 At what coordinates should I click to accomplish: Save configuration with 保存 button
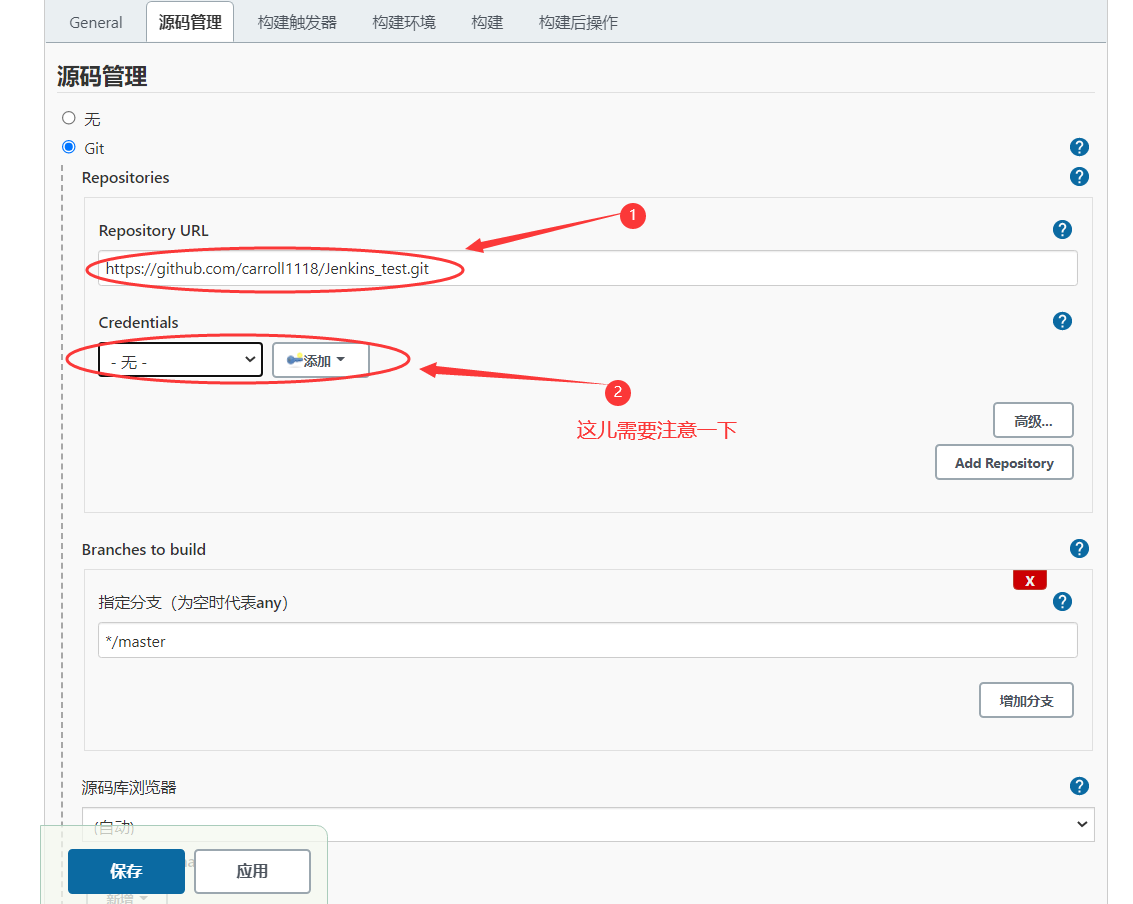click(126, 871)
